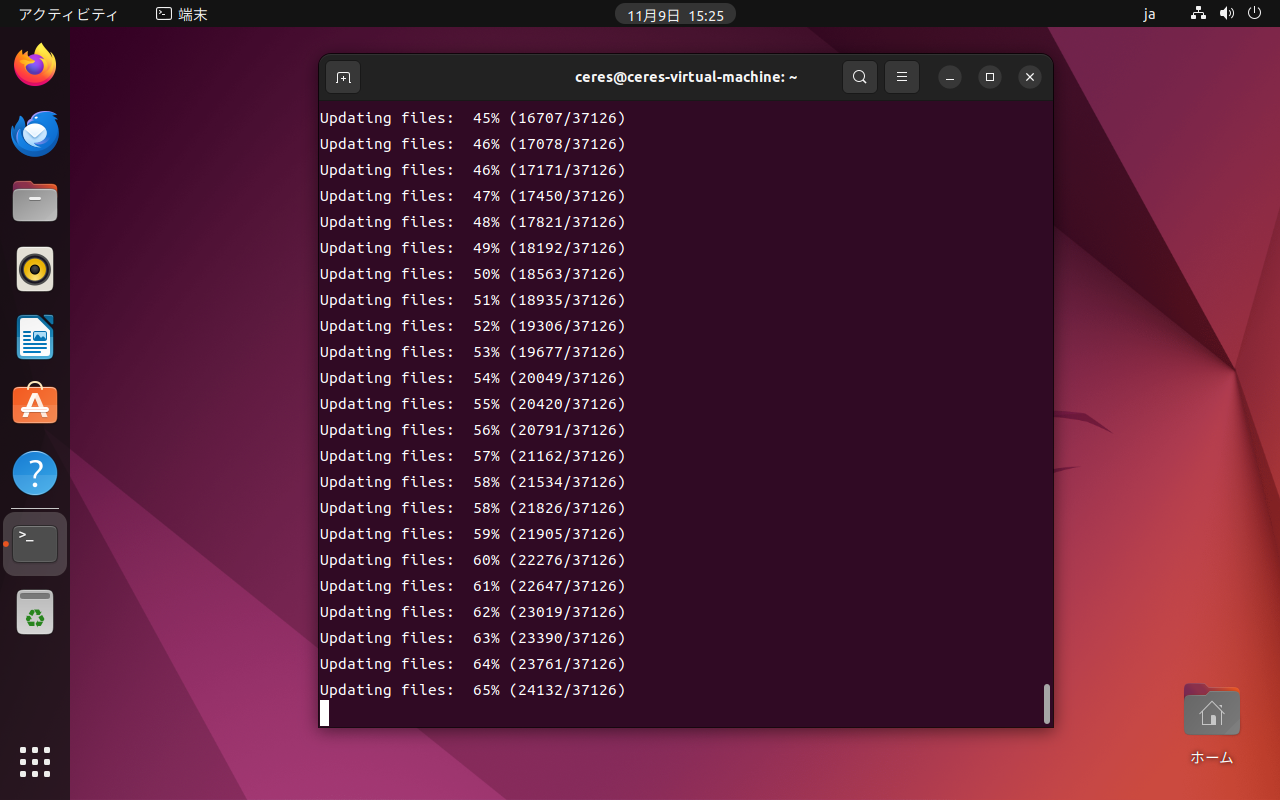Open the 端末 app menu in top bar
1280x800 pixels.
tap(182, 15)
